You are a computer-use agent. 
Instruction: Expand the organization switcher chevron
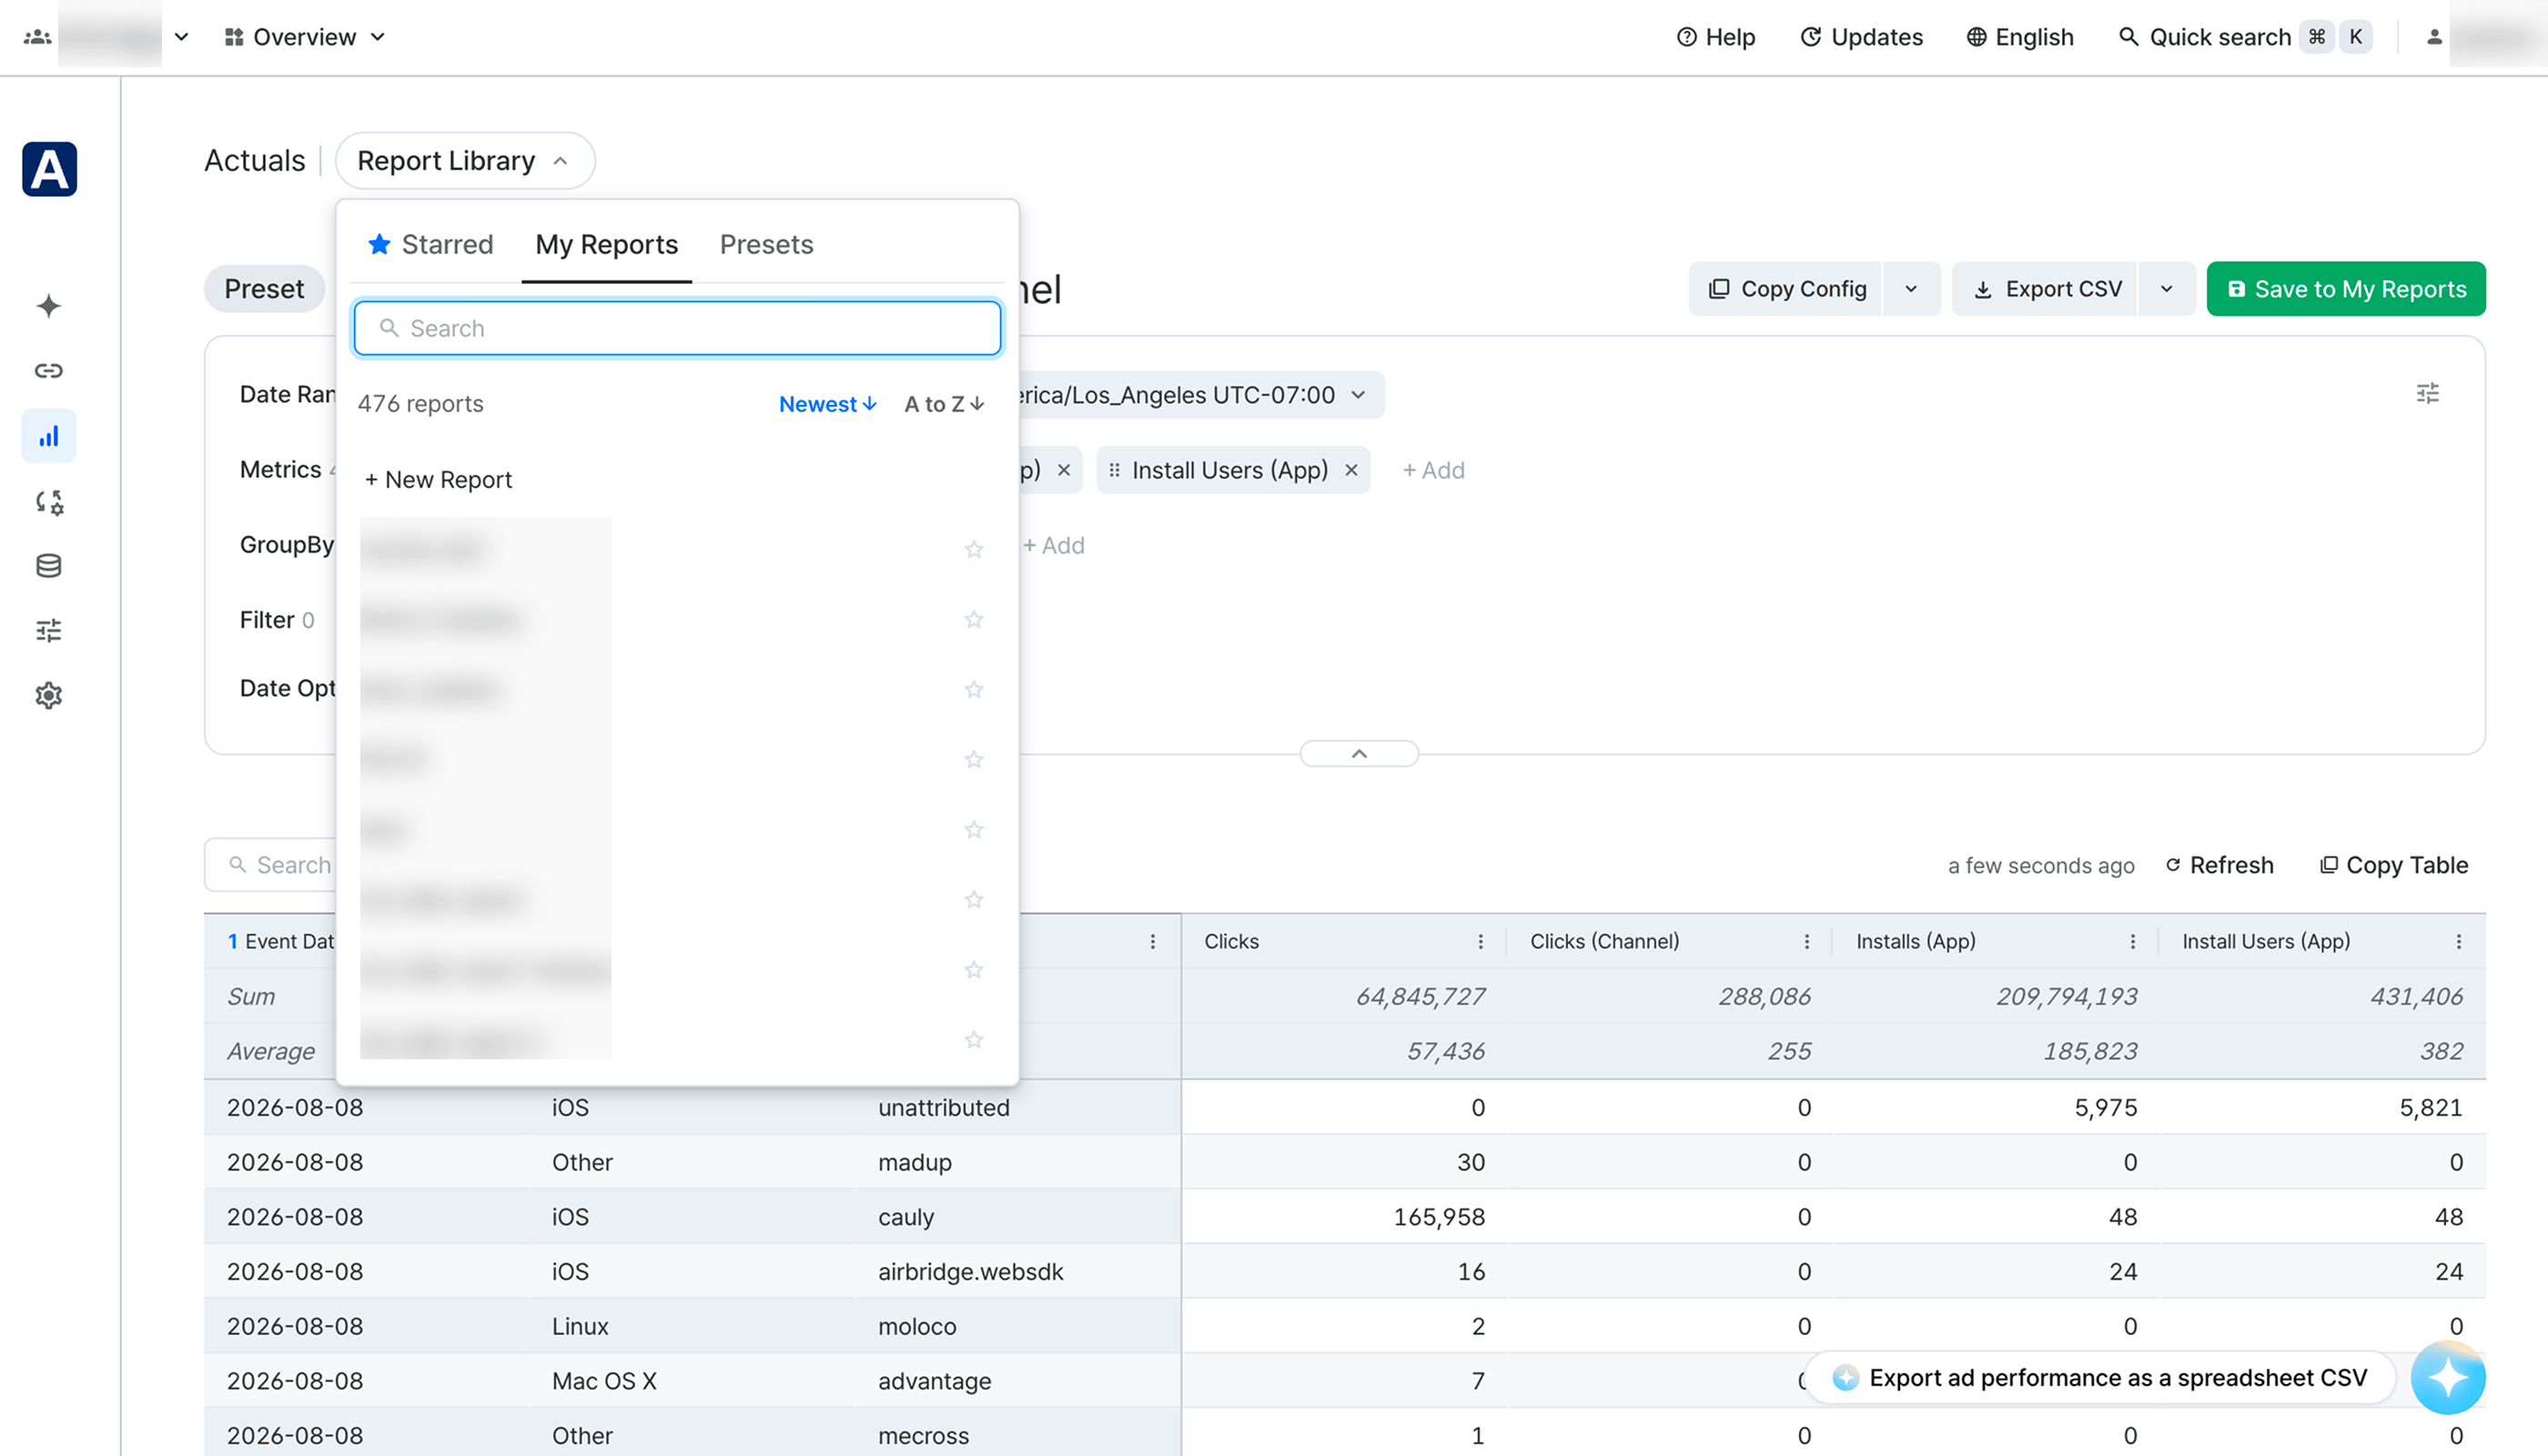point(181,37)
